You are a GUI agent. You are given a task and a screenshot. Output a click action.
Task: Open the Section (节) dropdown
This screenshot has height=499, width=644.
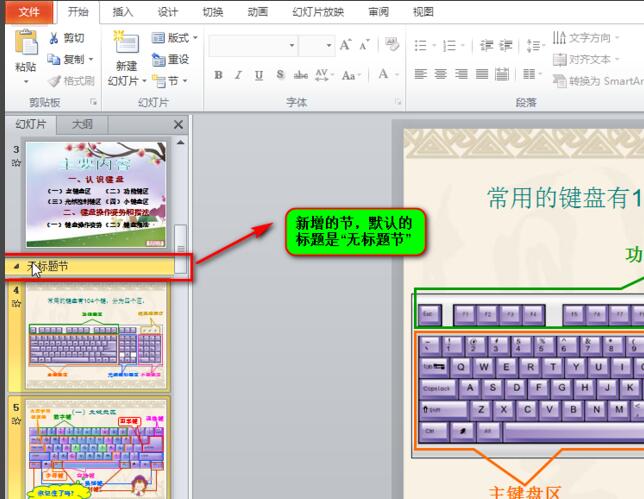171,81
